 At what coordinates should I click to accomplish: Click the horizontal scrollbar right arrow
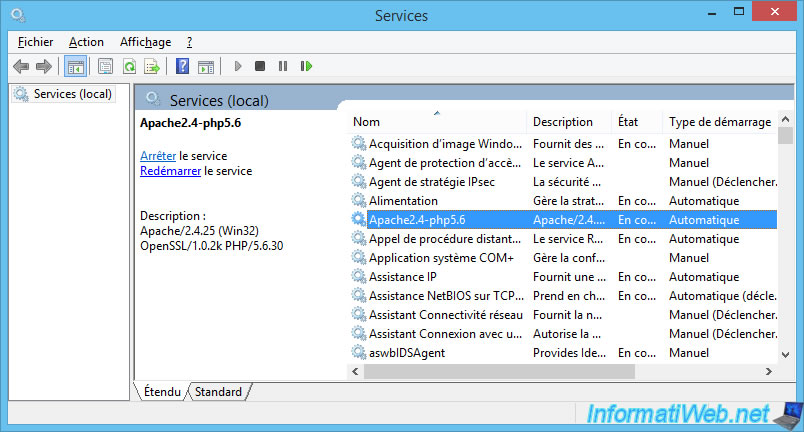pyautogui.click(x=769, y=372)
